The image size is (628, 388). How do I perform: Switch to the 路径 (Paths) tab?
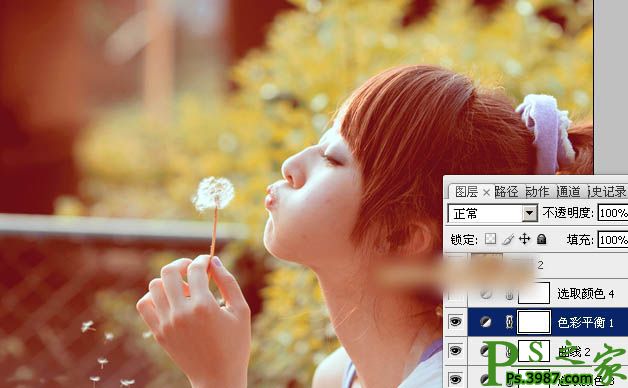[x=507, y=192]
